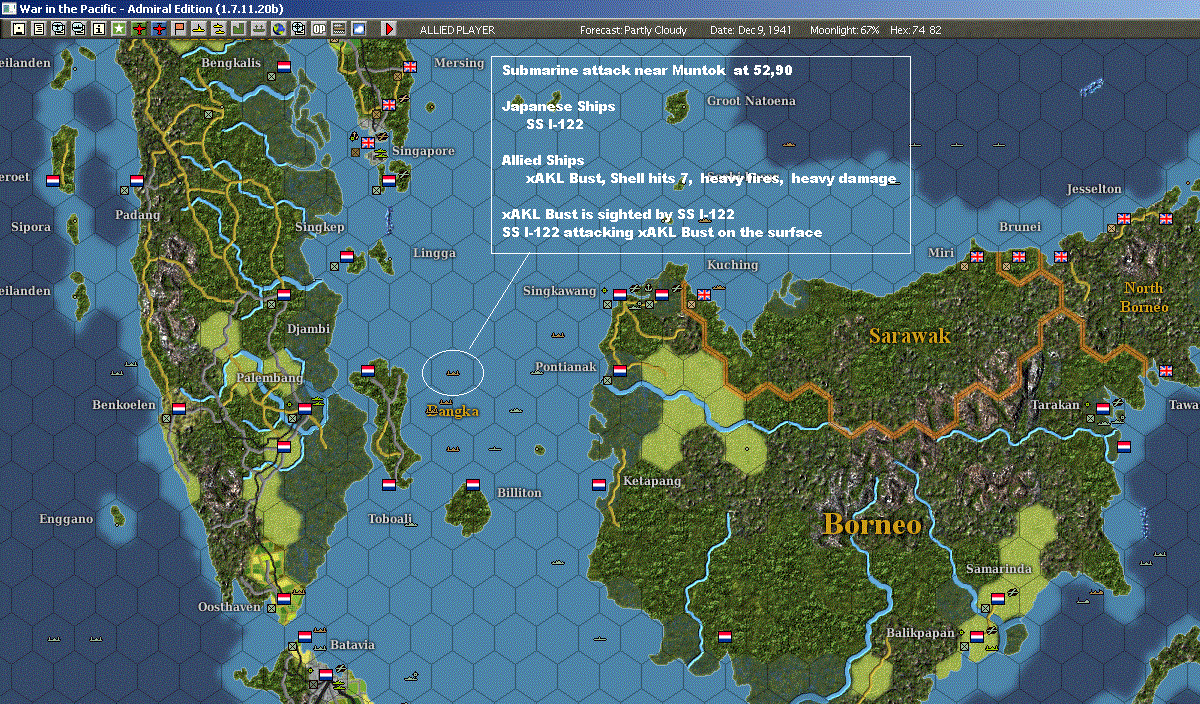Click the cloud weather toolbar icon
Image resolution: width=1200 pixels, height=704 pixels.
(359, 29)
